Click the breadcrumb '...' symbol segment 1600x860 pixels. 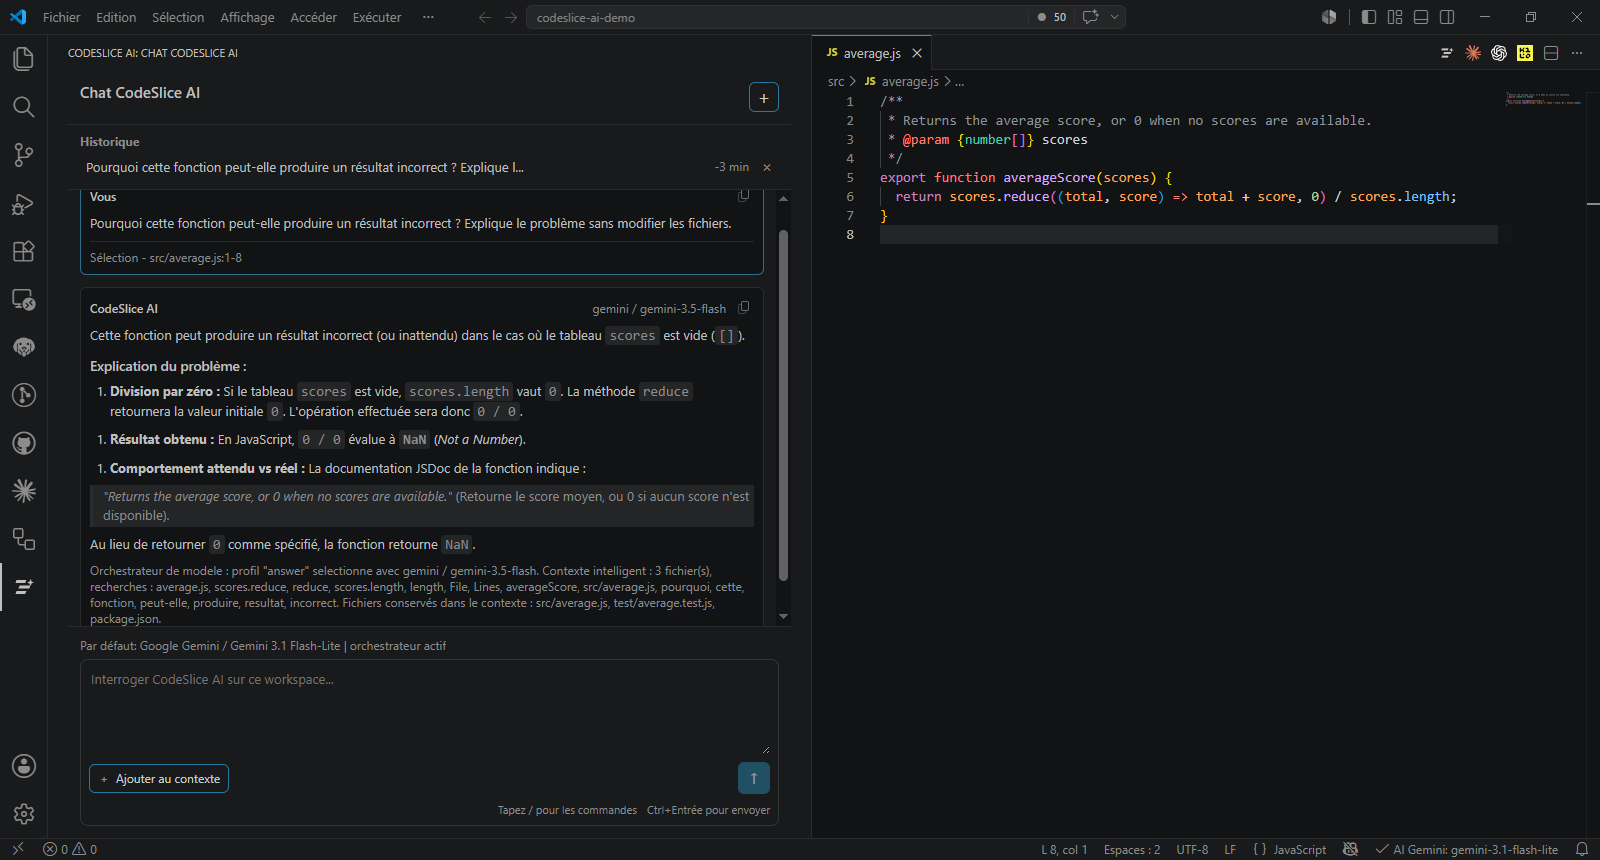[x=960, y=82]
